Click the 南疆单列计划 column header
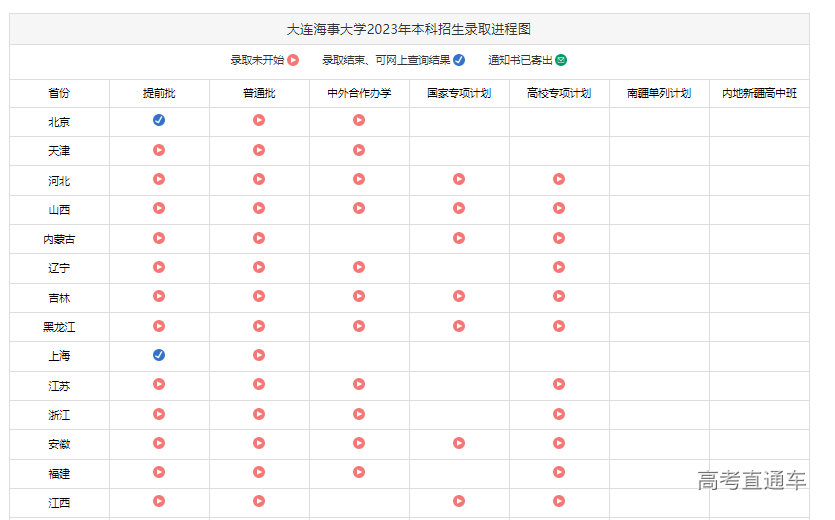 click(x=659, y=93)
